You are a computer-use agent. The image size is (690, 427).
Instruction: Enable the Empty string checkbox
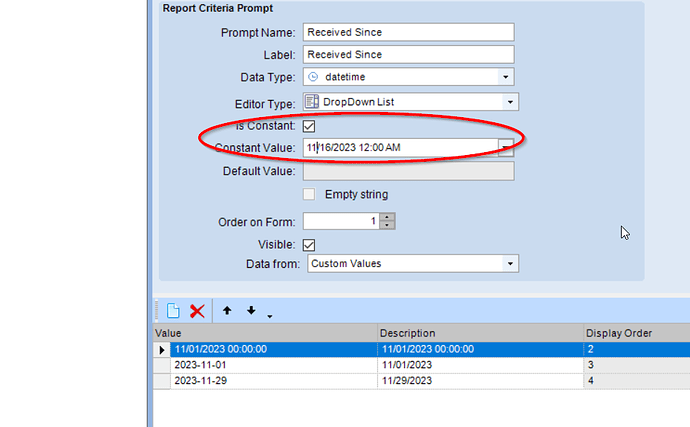[x=309, y=194]
